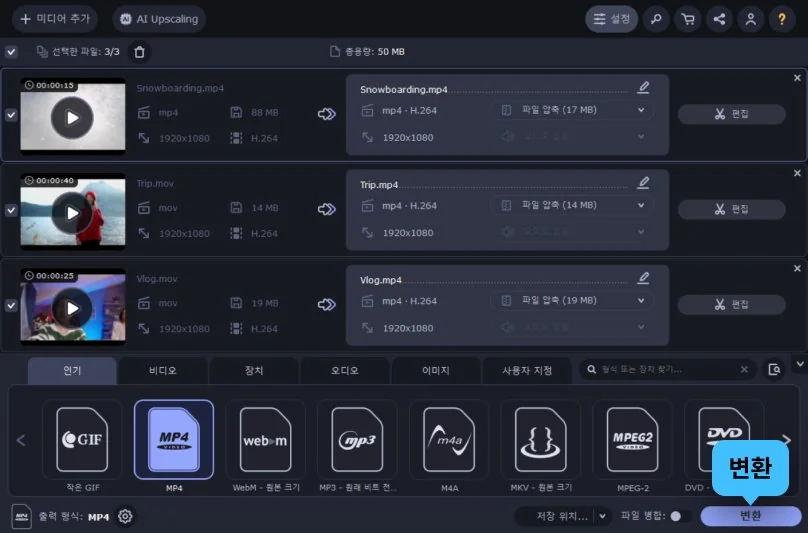Open the user account icon
808x533 pixels.
point(751,19)
